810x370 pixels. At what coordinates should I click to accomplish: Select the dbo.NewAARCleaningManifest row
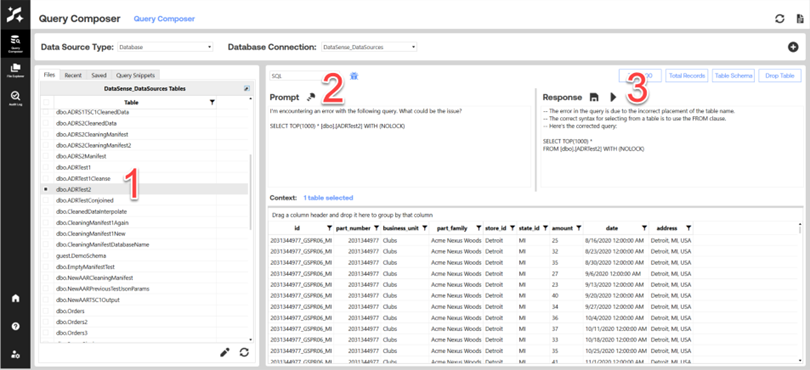[145, 278]
